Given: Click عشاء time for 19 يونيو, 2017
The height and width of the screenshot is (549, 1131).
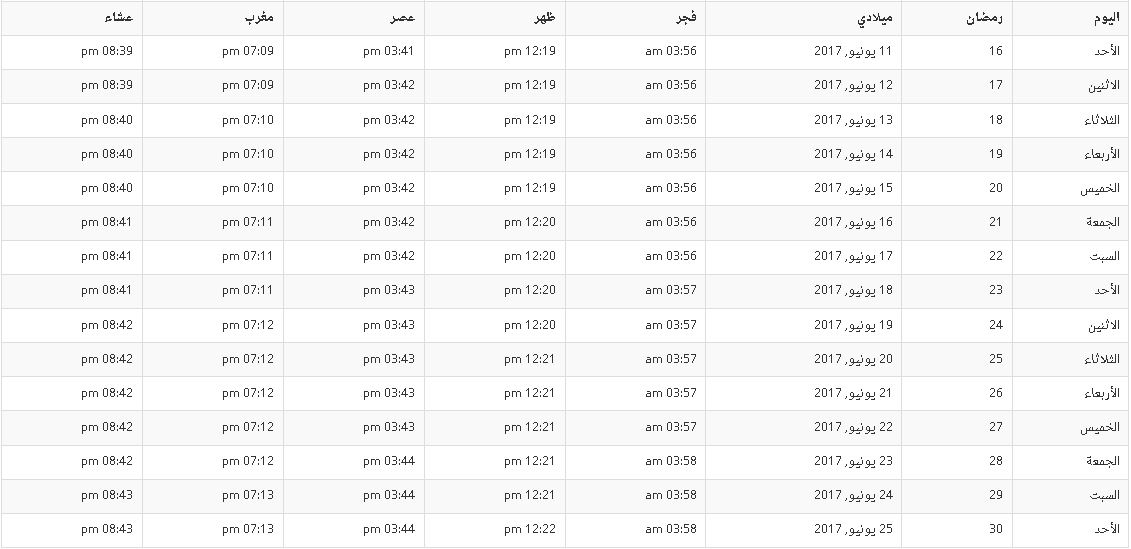Looking at the screenshot, I should coord(107,325).
